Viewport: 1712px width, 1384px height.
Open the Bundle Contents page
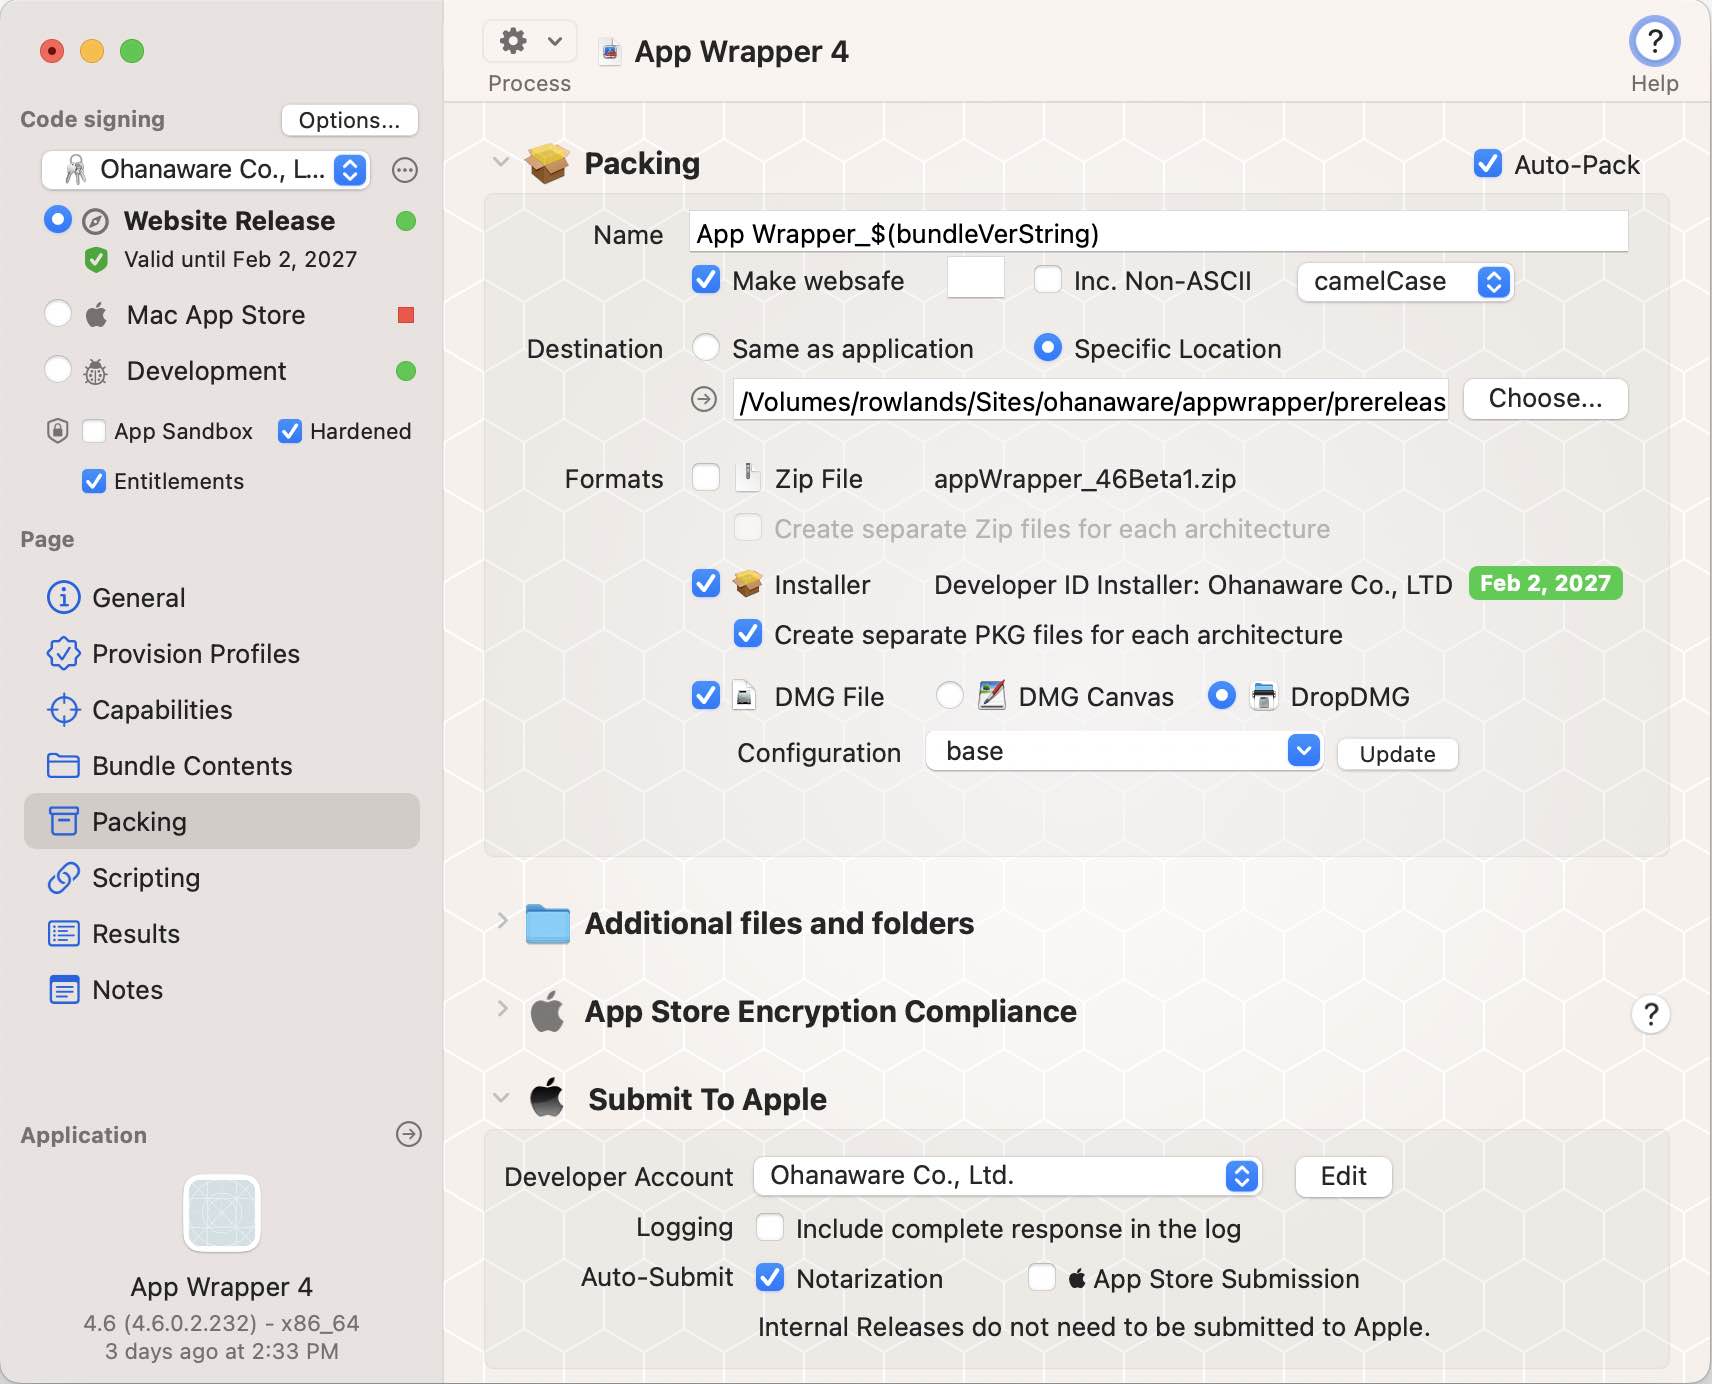coord(222,766)
